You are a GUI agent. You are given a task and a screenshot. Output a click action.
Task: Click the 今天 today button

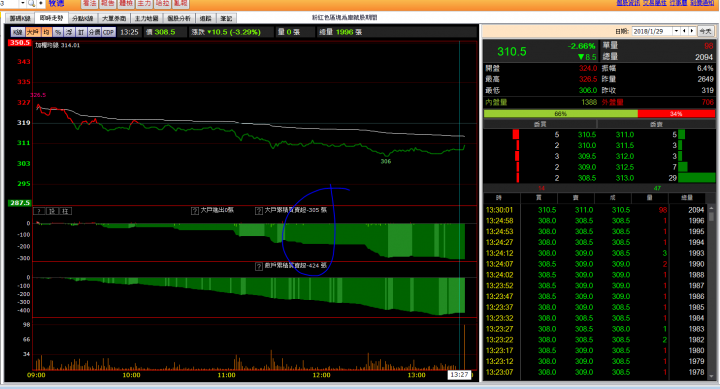tap(705, 31)
